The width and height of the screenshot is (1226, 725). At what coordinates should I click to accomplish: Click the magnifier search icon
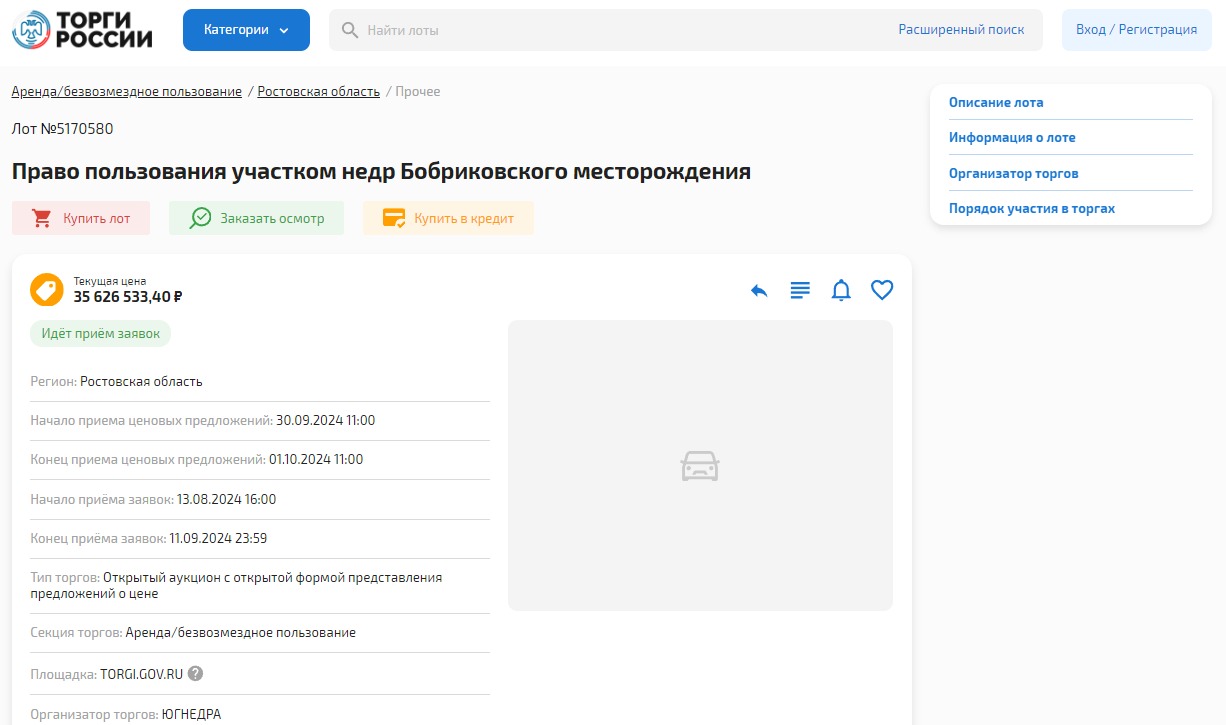click(350, 30)
